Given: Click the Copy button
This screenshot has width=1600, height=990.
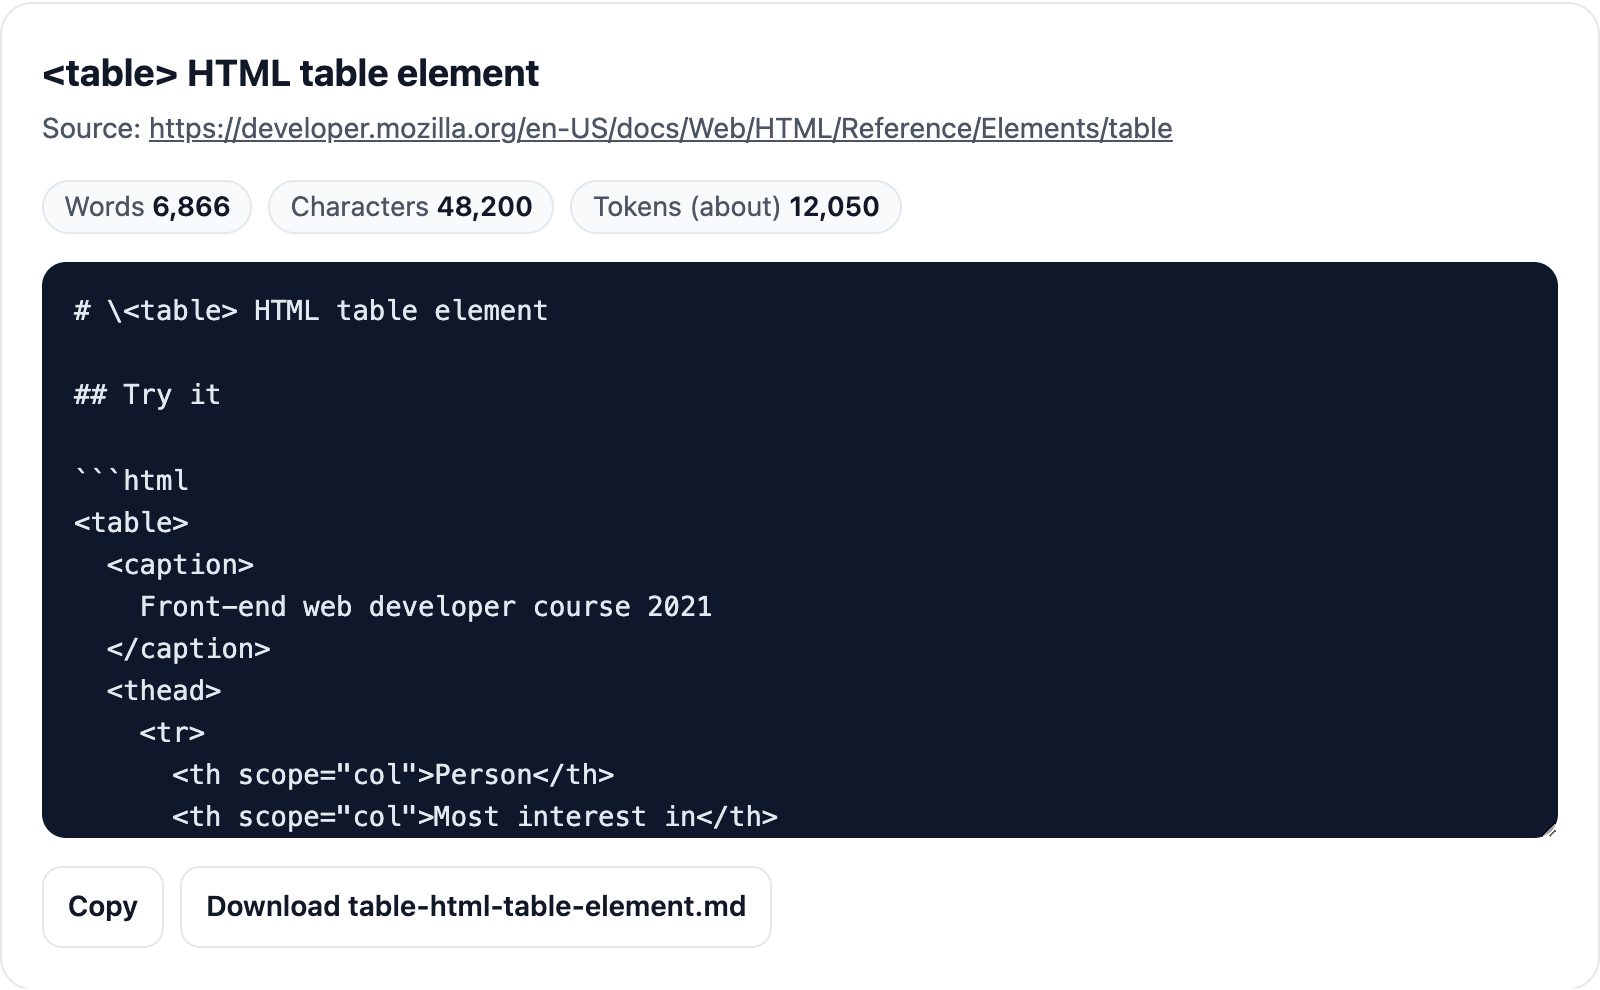Looking at the screenshot, I should coord(103,906).
